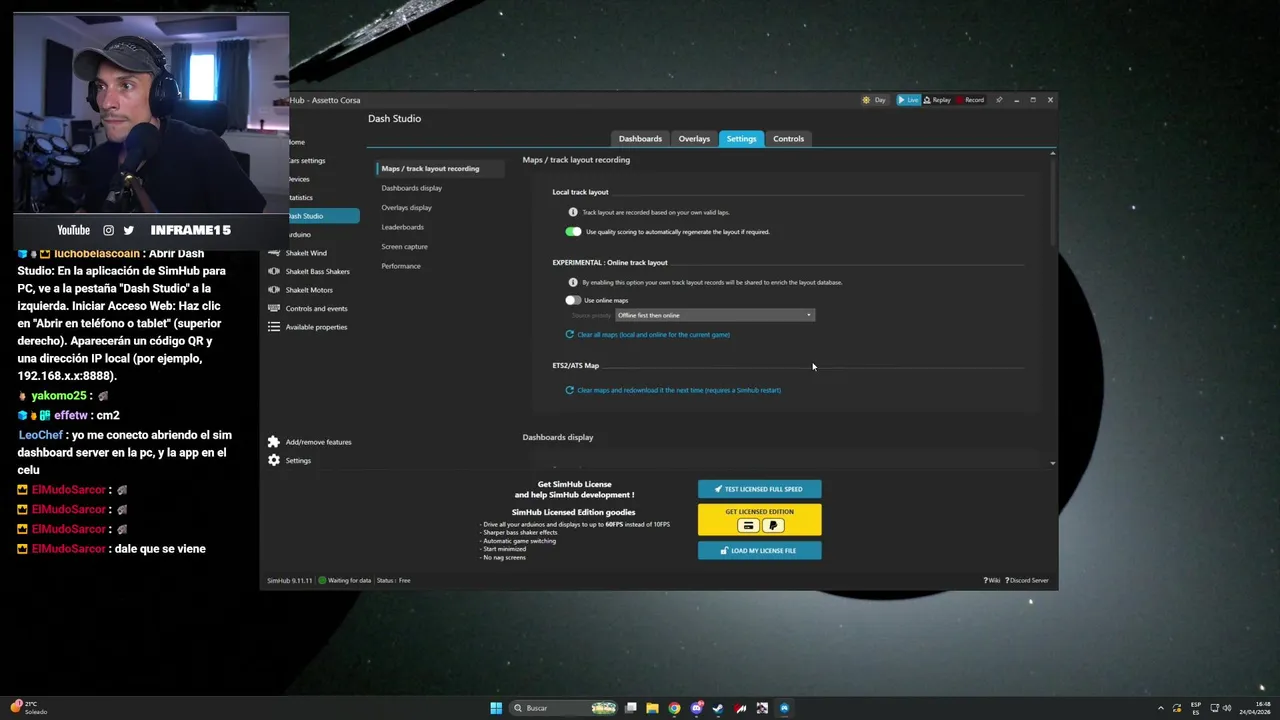Click Load My License File button

(x=759, y=550)
